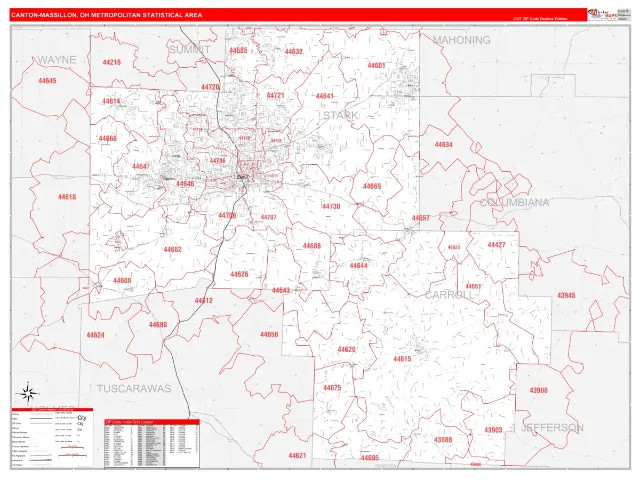Click the ZIP Code index table header
Viewport: 640px width, 480px height.
point(152,422)
